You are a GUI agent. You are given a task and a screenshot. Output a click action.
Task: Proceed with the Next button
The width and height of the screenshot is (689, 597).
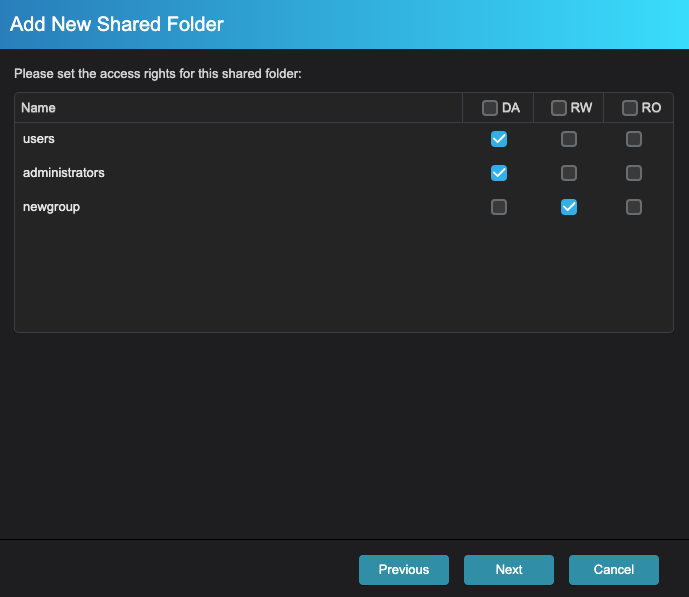pos(509,570)
